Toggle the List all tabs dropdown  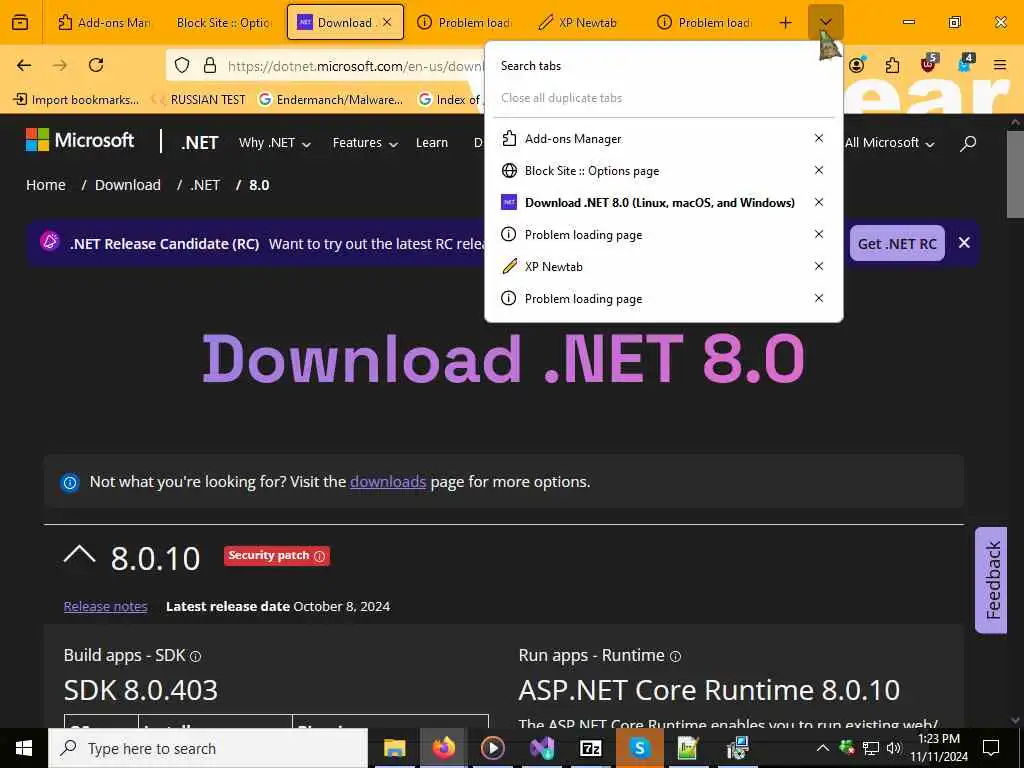825,23
